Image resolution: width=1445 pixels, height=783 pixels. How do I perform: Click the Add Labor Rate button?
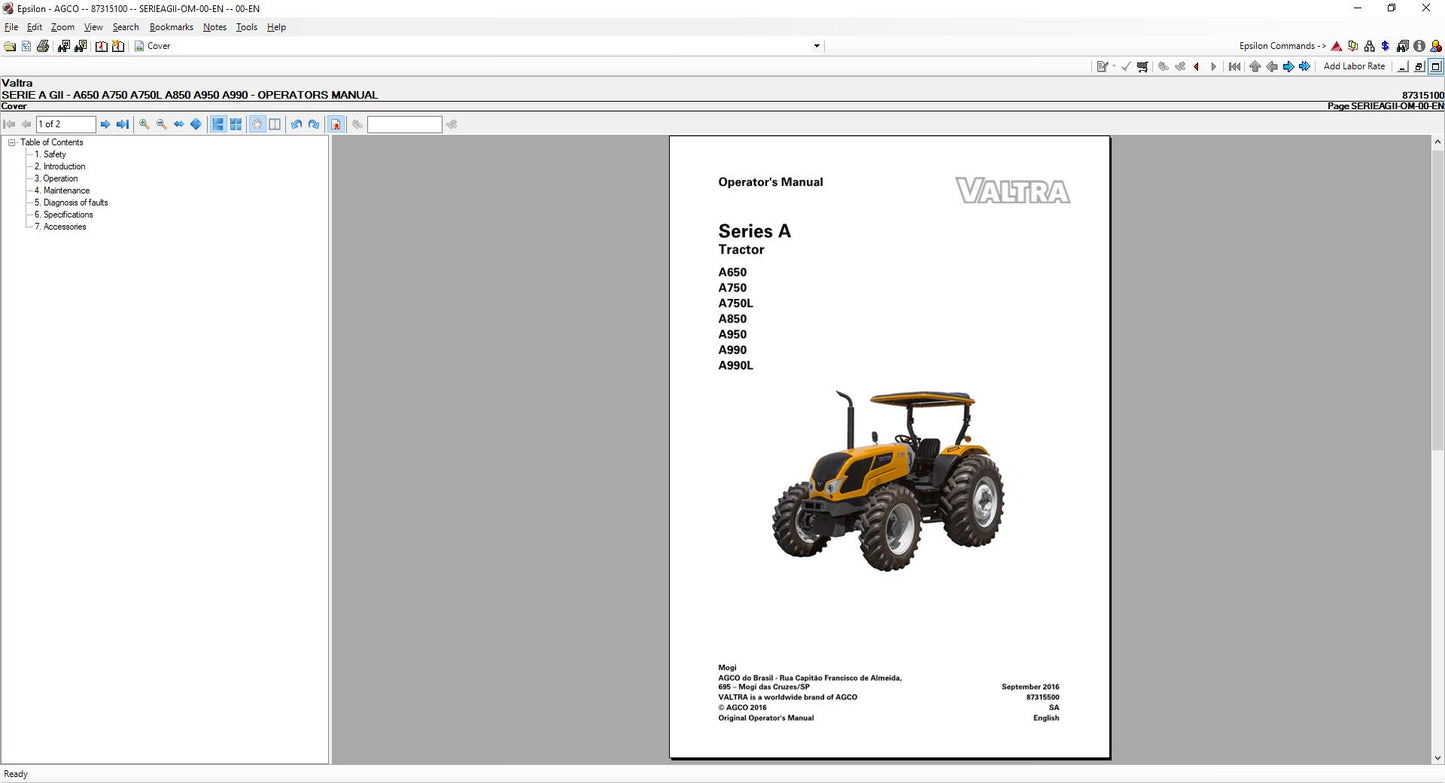pyautogui.click(x=1354, y=66)
